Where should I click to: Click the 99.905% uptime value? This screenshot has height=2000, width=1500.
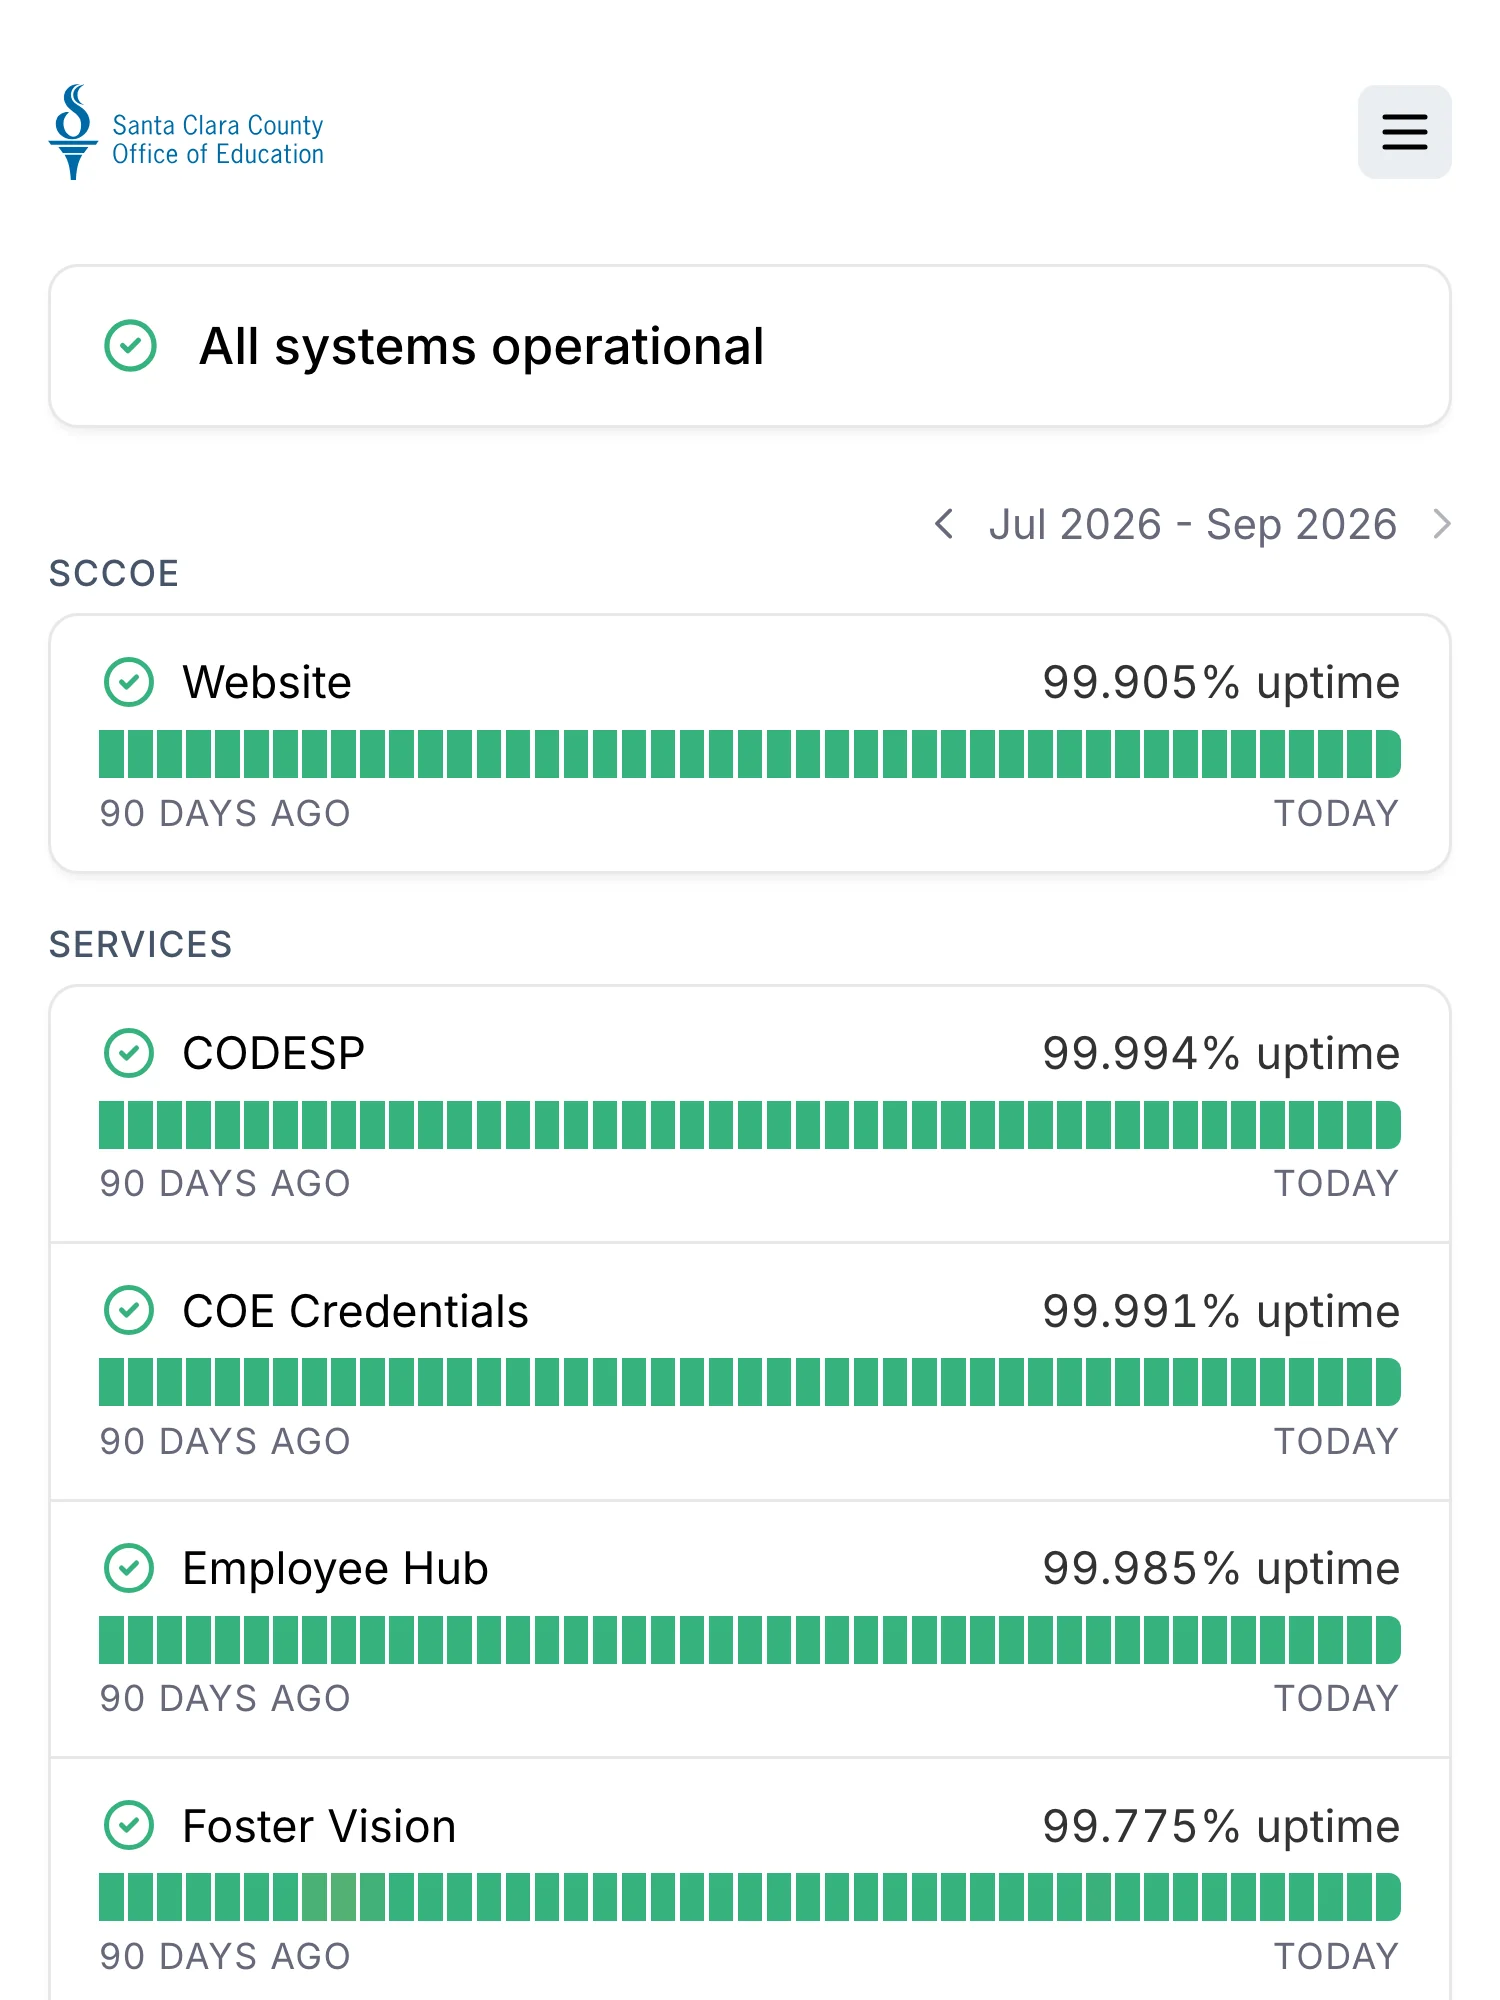coord(1220,682)
